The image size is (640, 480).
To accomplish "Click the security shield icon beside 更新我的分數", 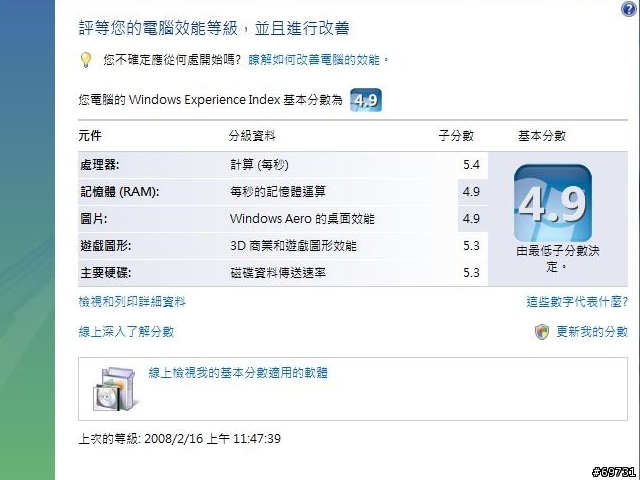I will point(542,332).
